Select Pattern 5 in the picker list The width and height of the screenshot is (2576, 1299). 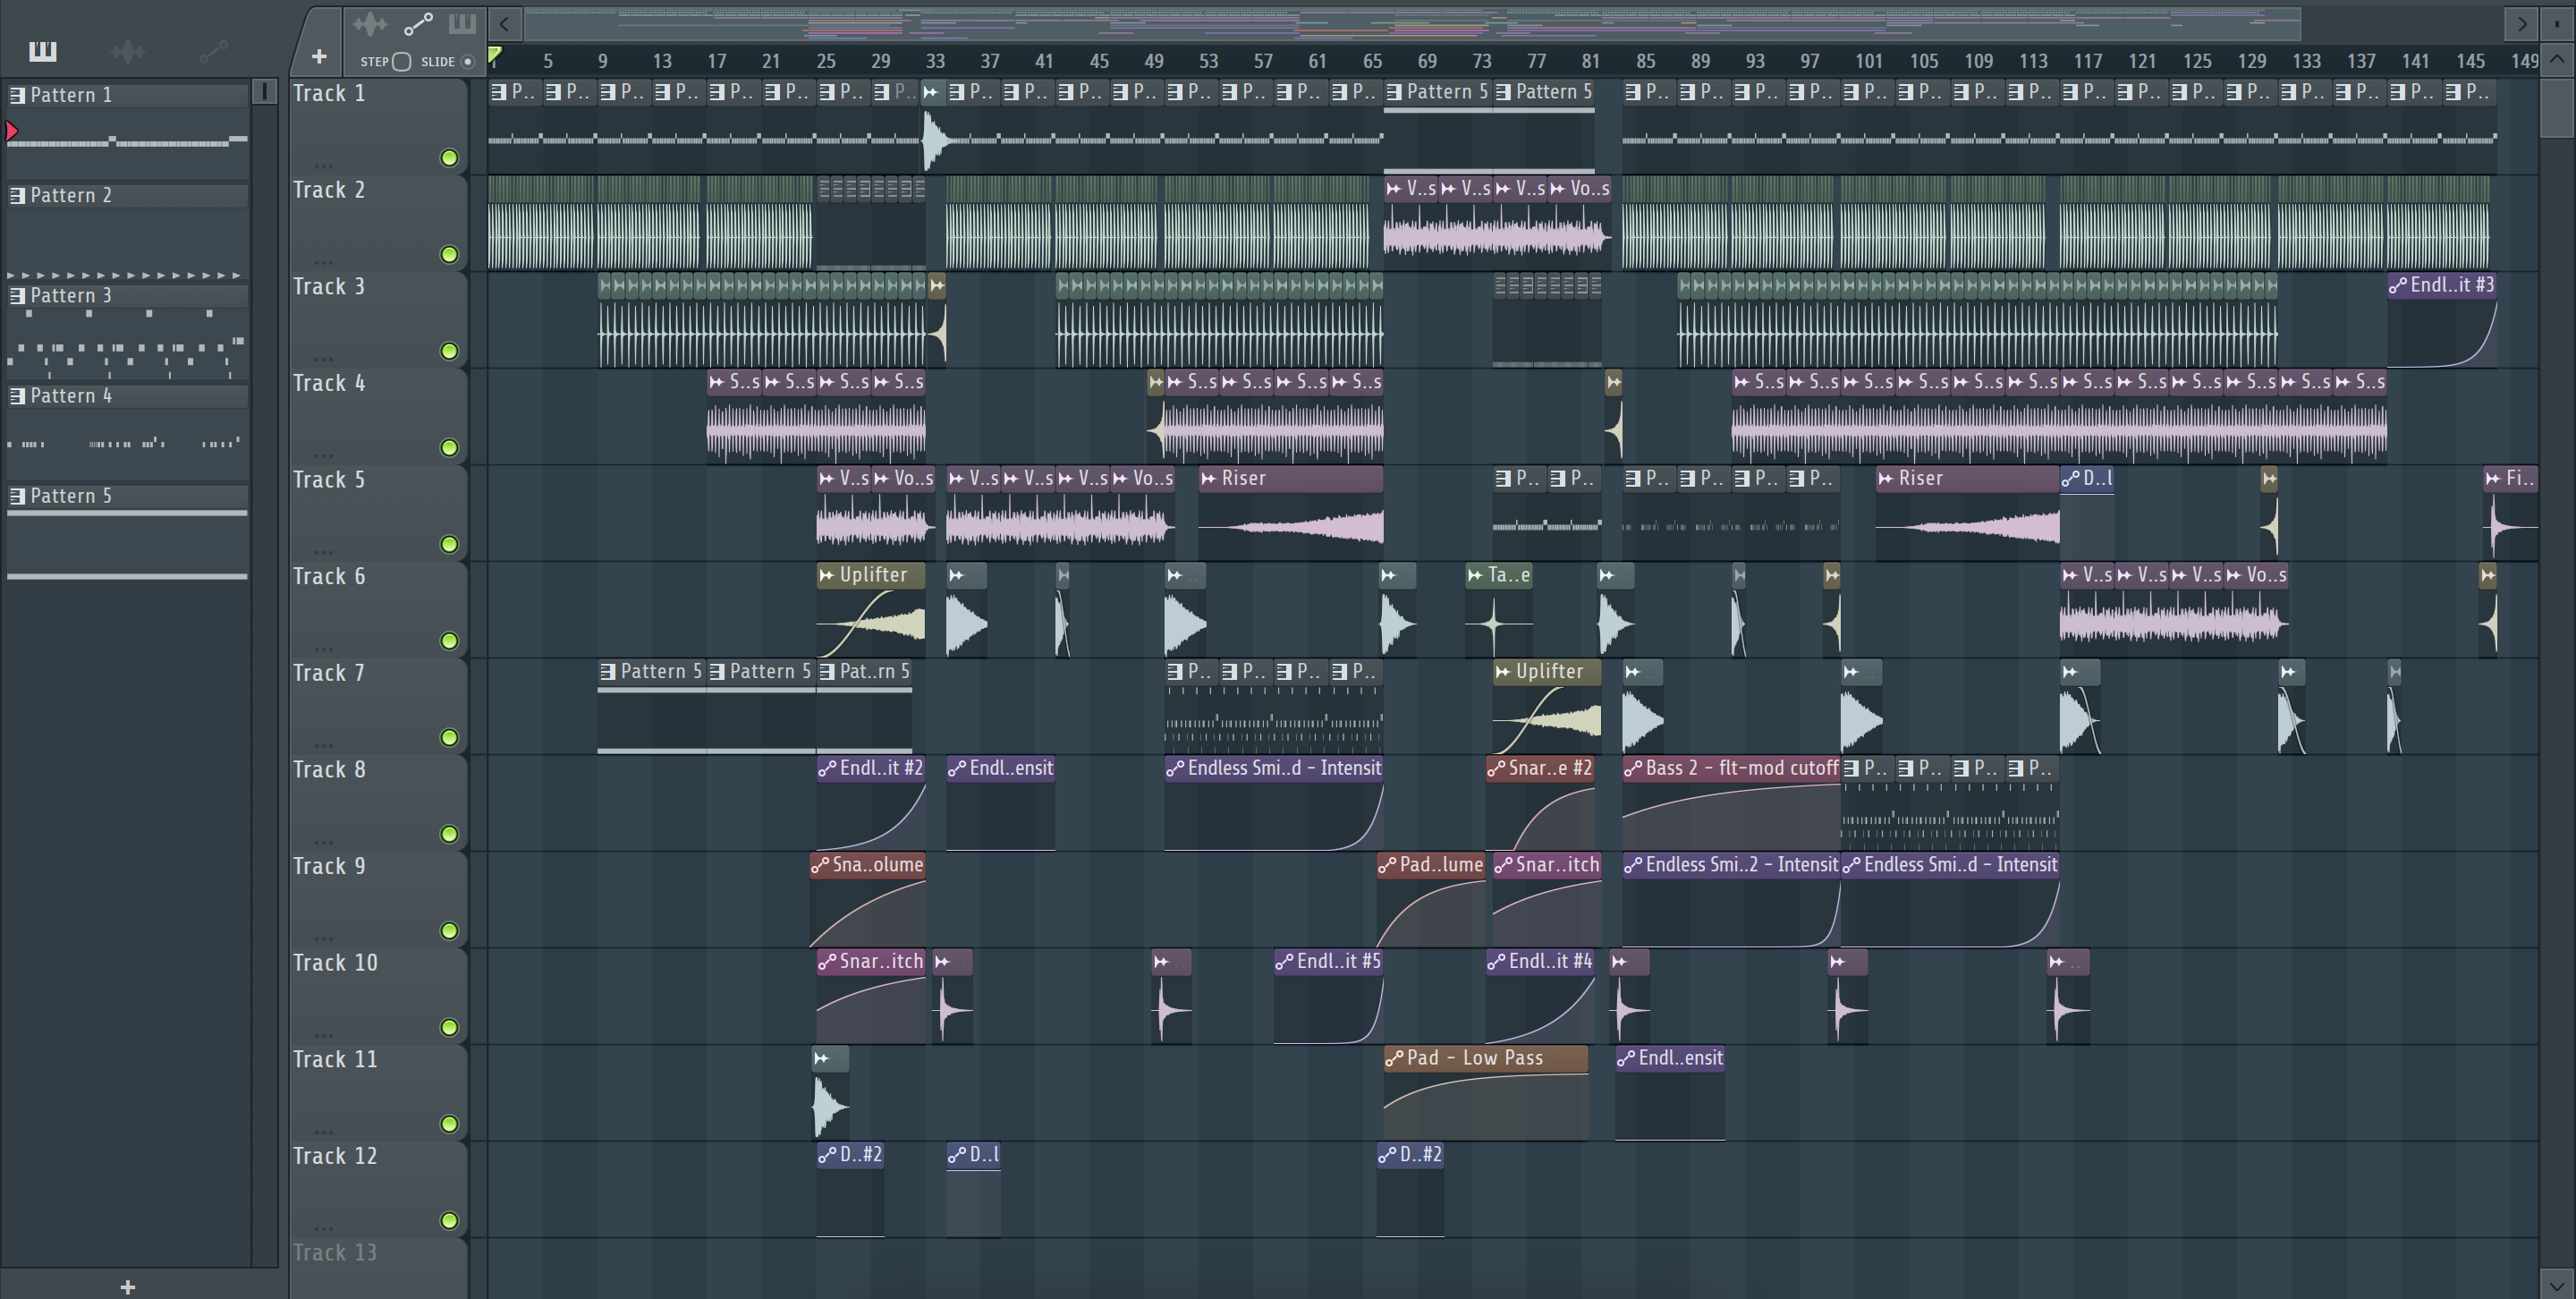point(128,496)
